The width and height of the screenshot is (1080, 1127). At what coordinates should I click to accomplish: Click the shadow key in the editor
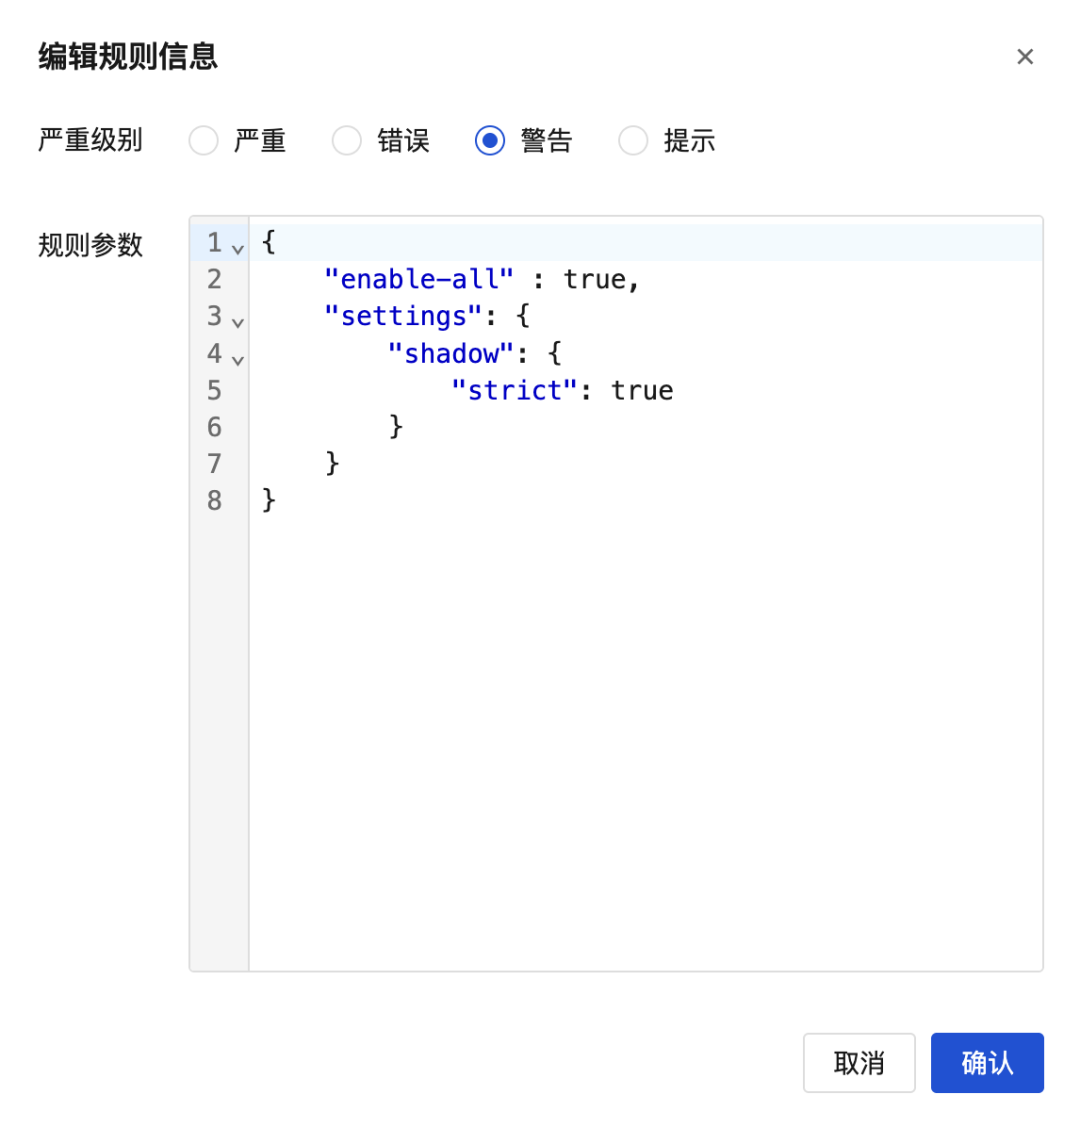(451, 353)
